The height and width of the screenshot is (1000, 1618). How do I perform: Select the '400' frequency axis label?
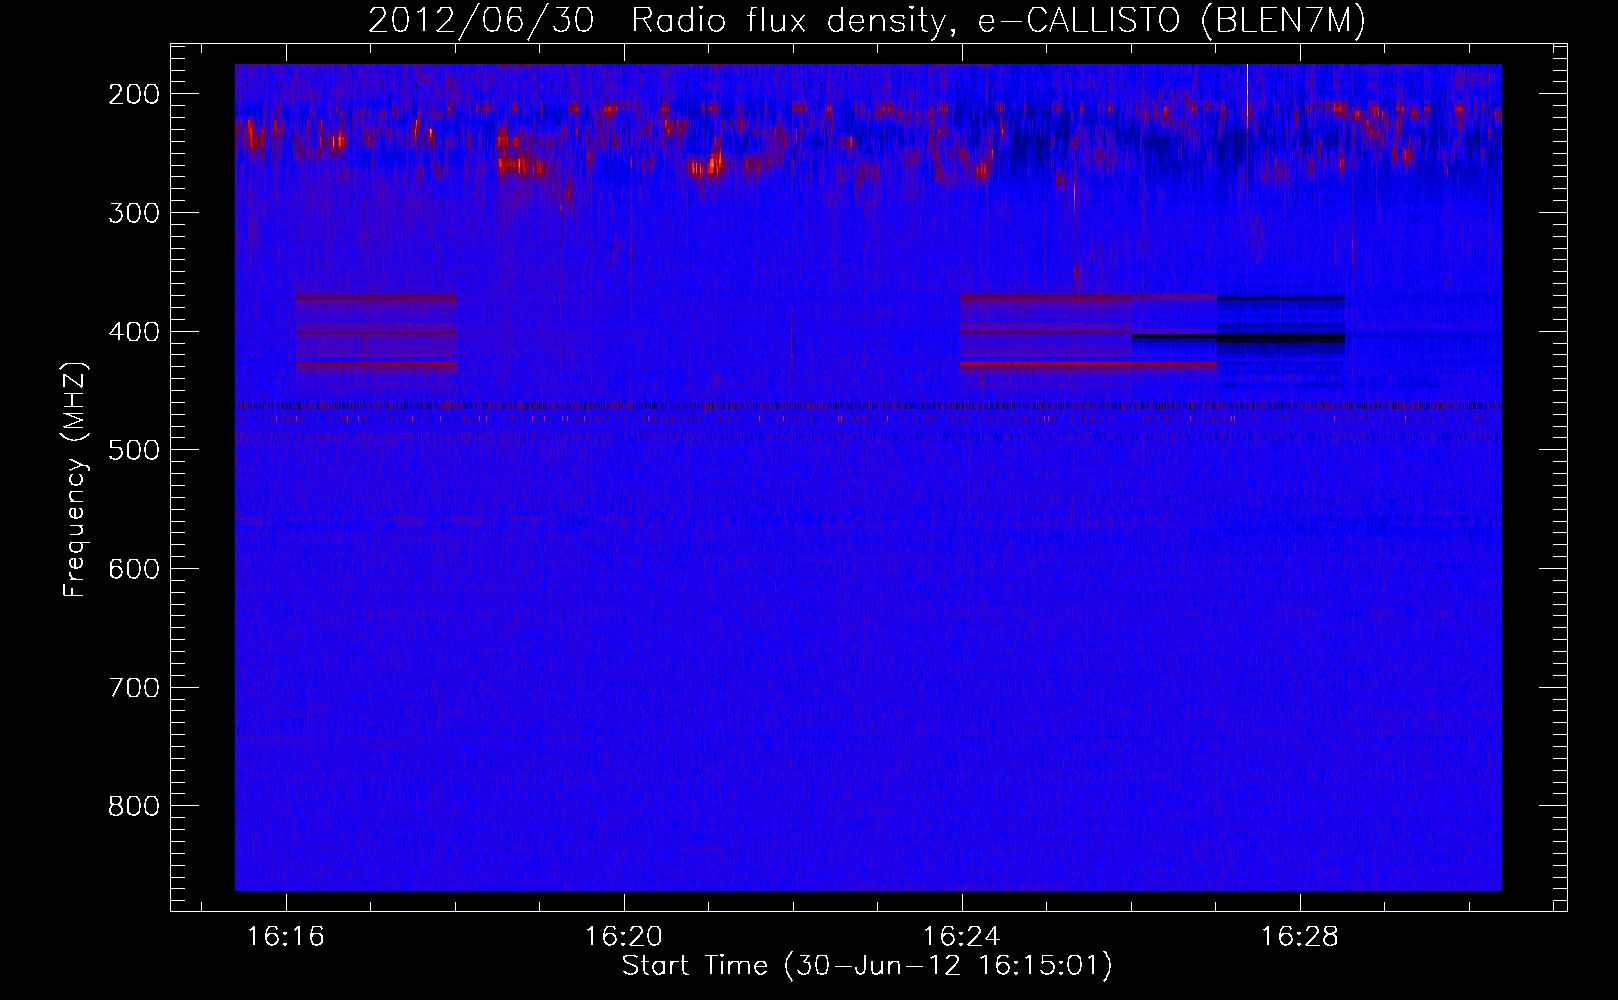133,332
